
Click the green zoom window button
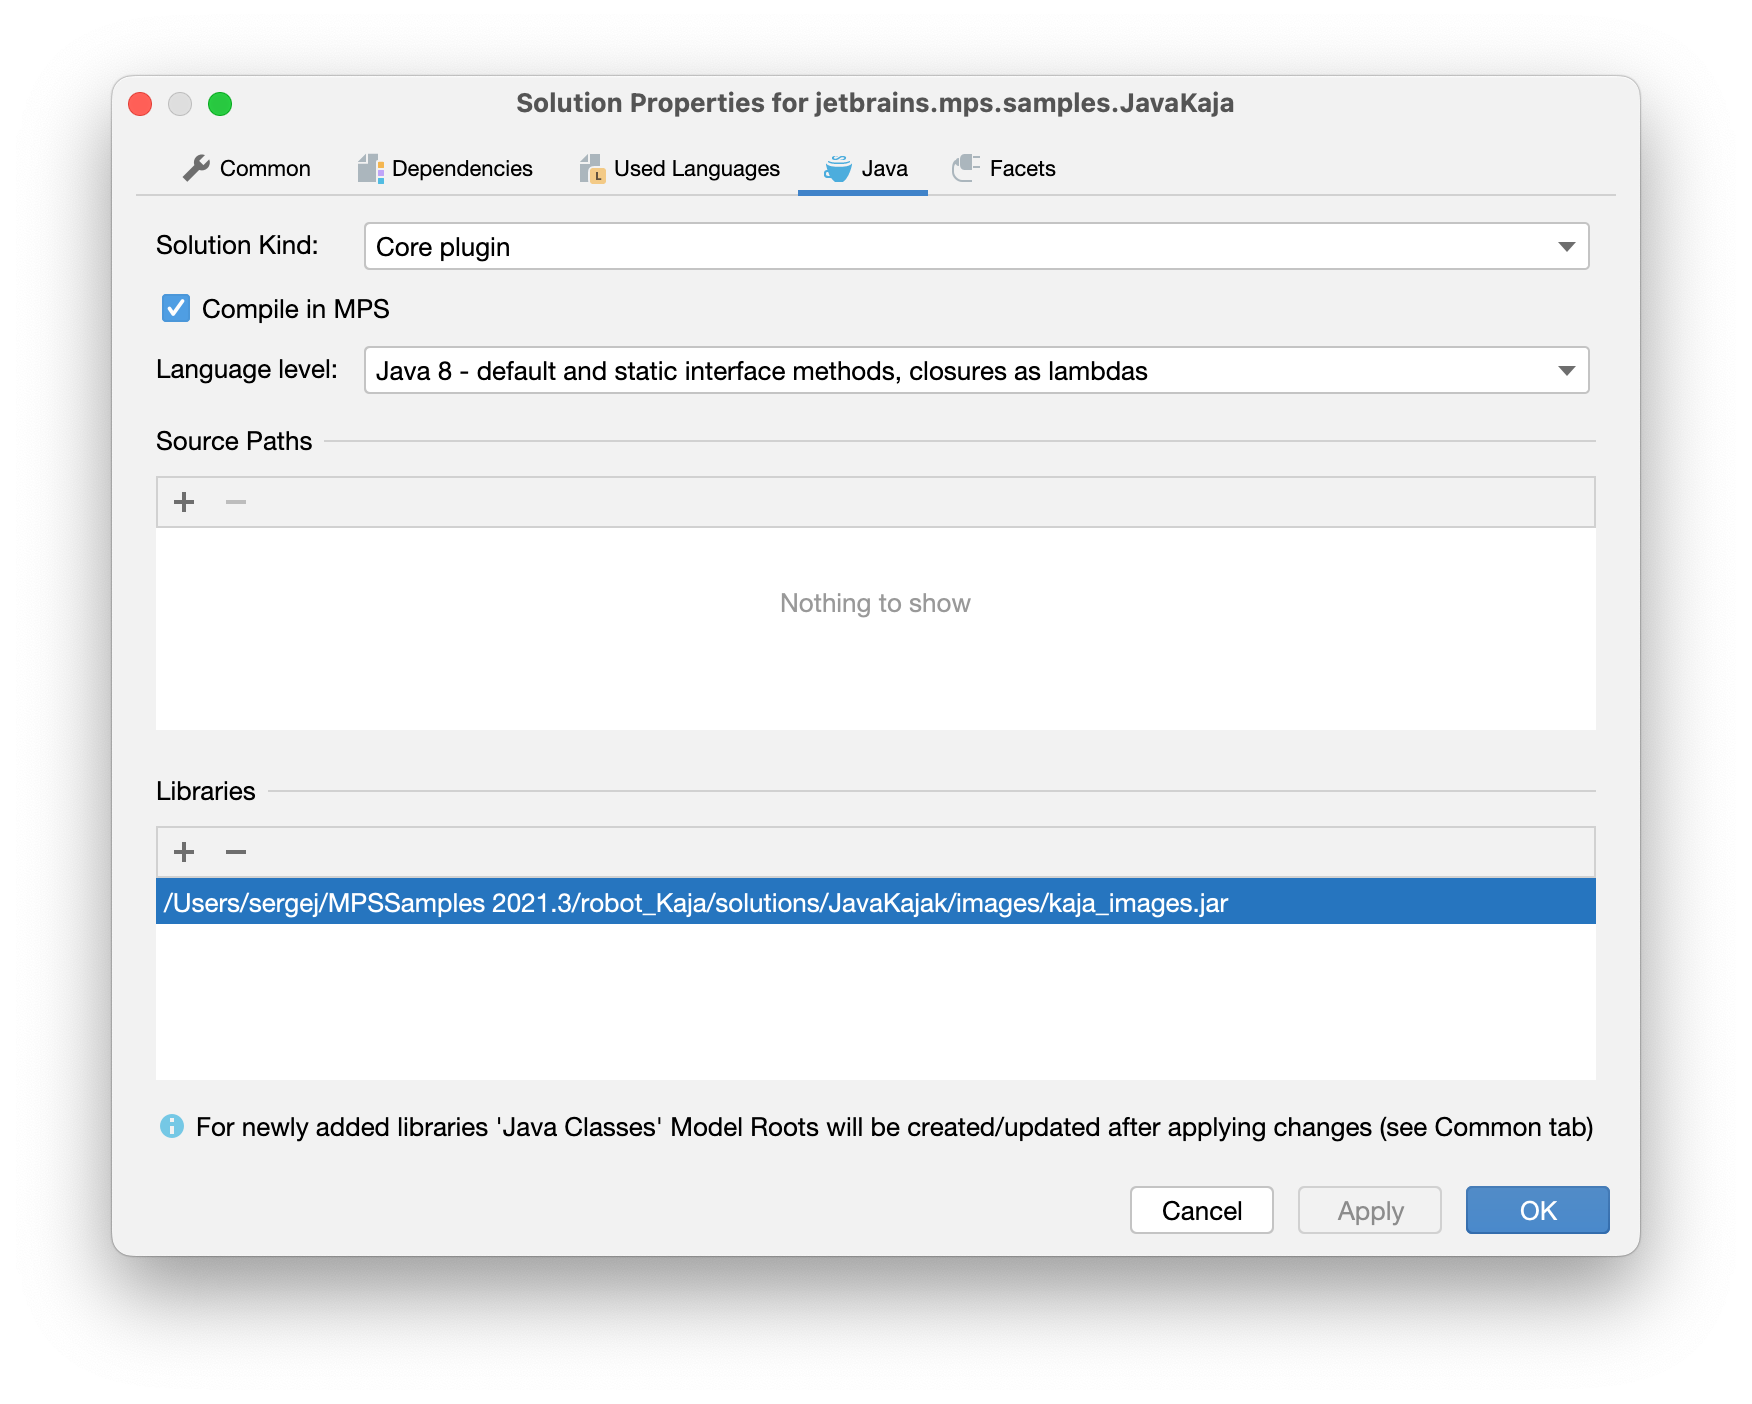(x=220, y=104)
